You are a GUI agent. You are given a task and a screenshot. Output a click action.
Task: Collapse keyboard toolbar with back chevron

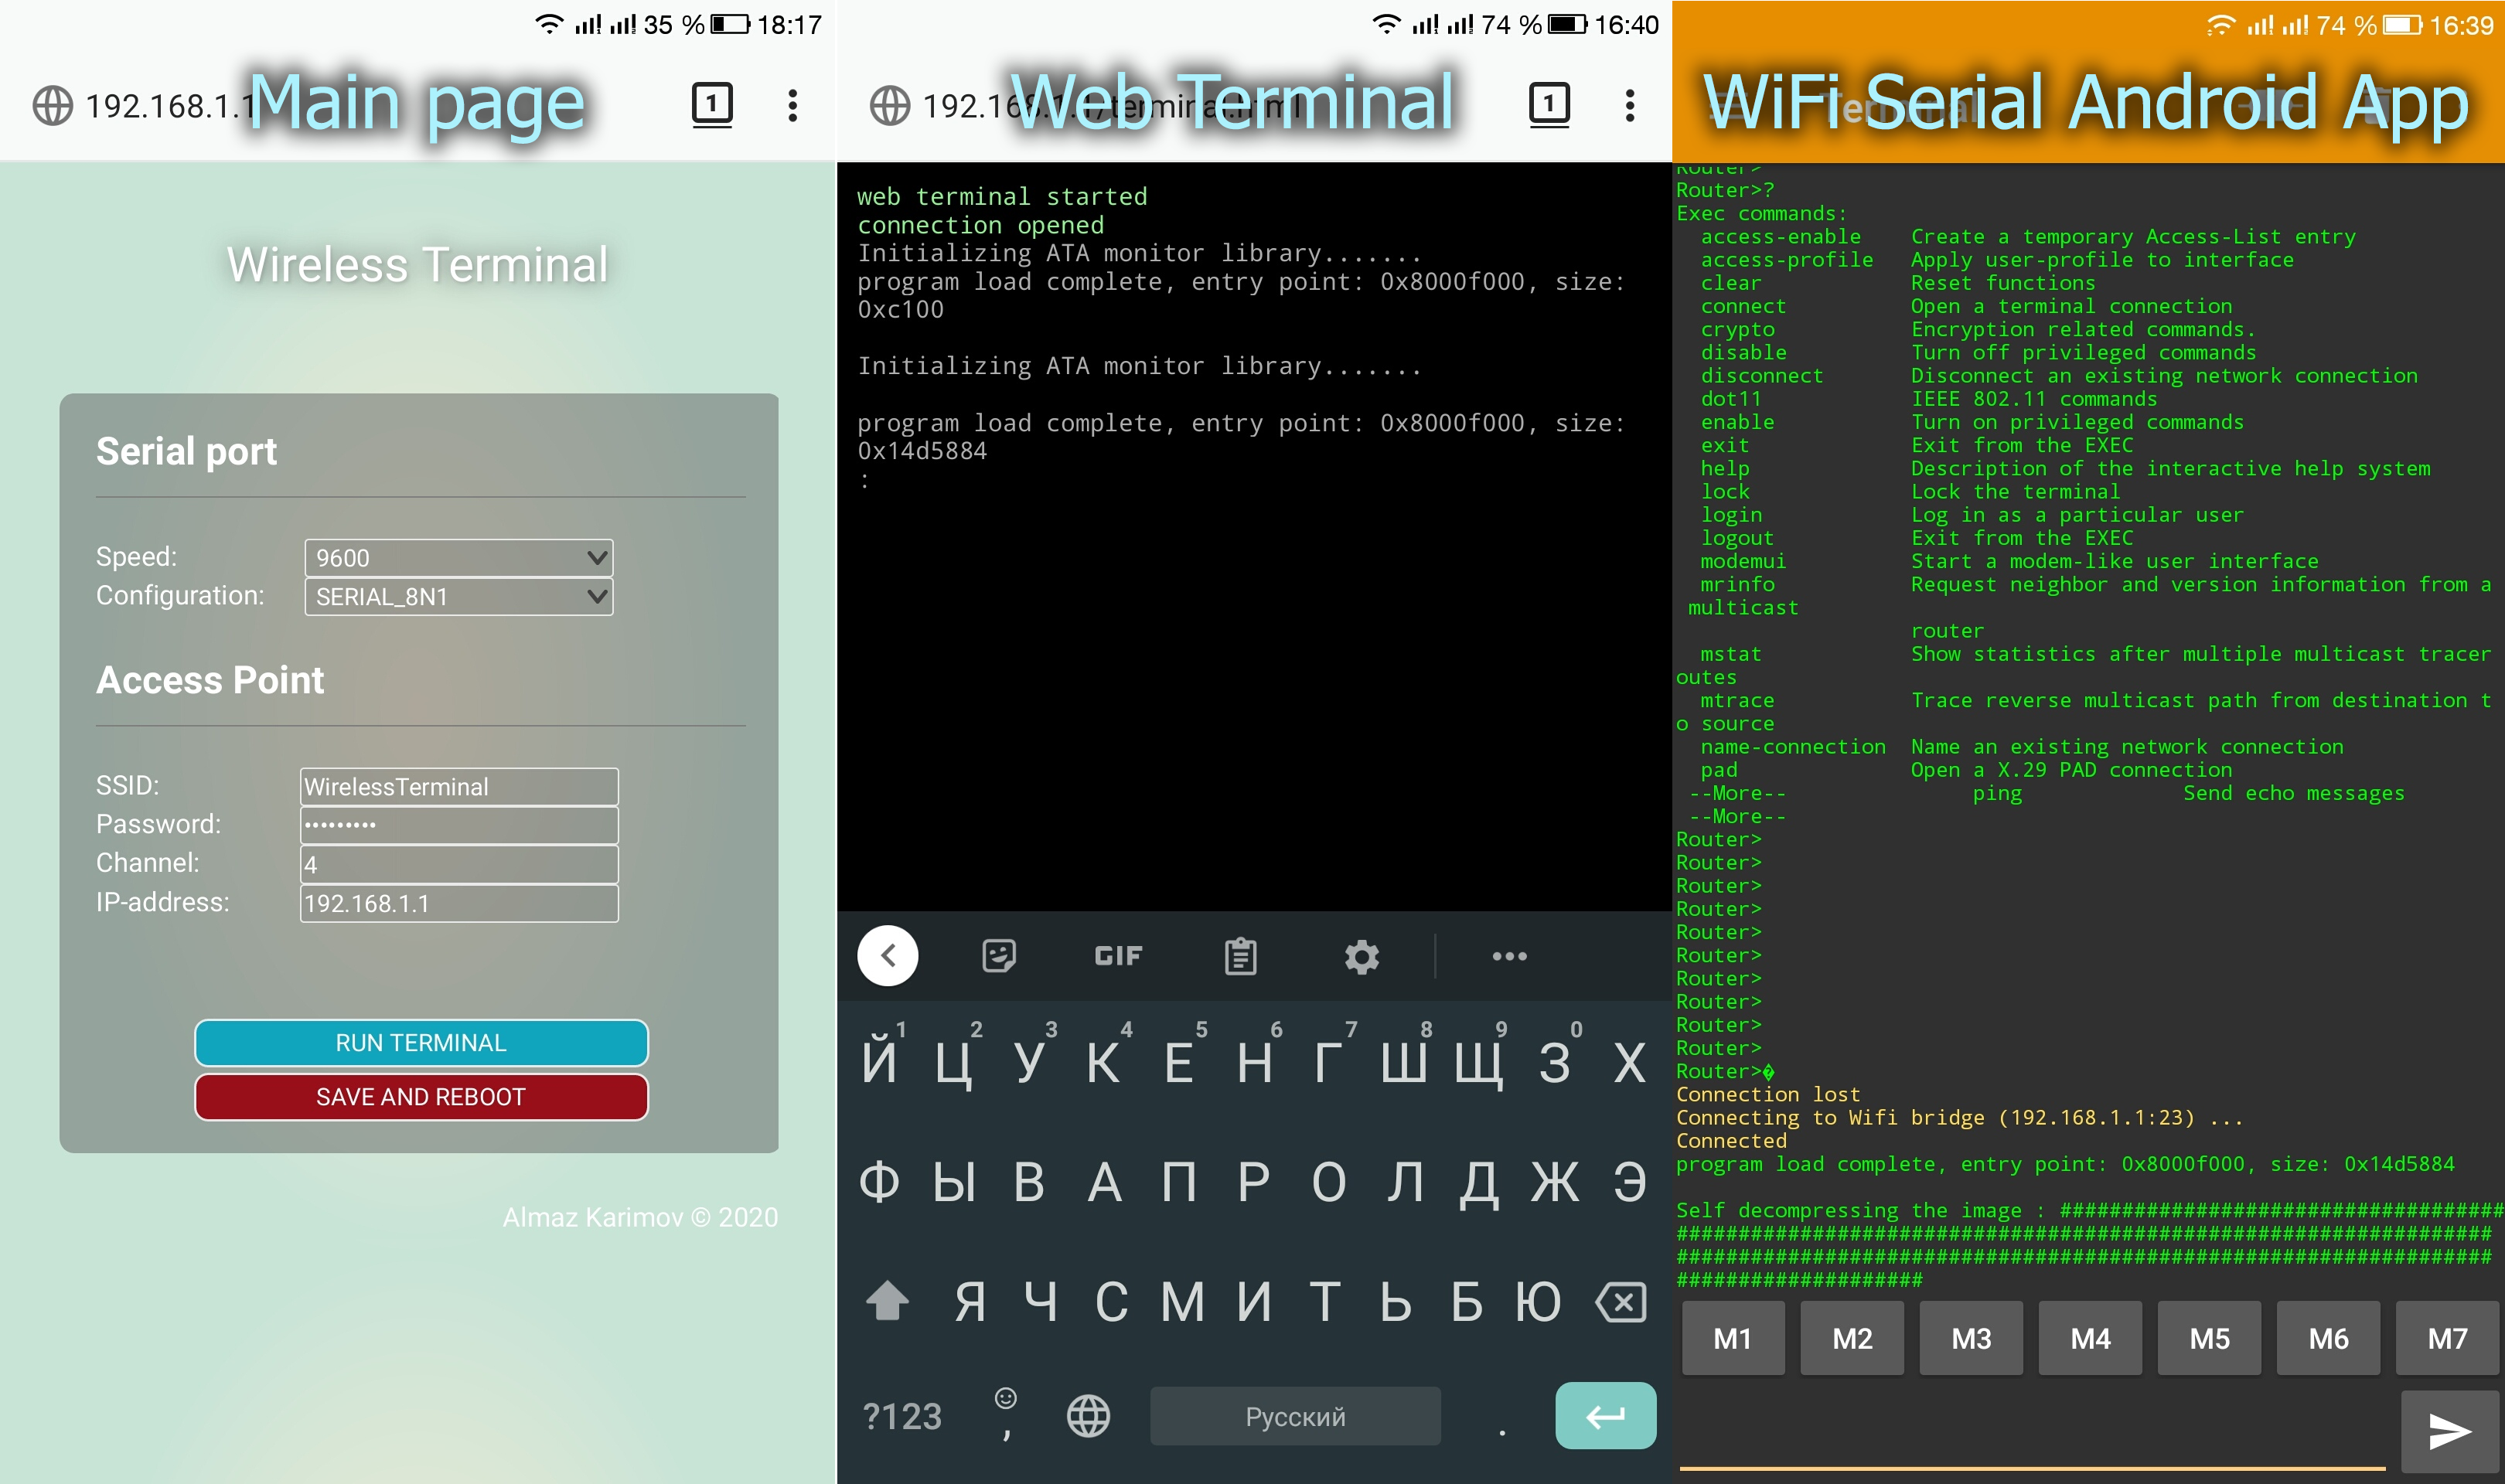point(888,956)
